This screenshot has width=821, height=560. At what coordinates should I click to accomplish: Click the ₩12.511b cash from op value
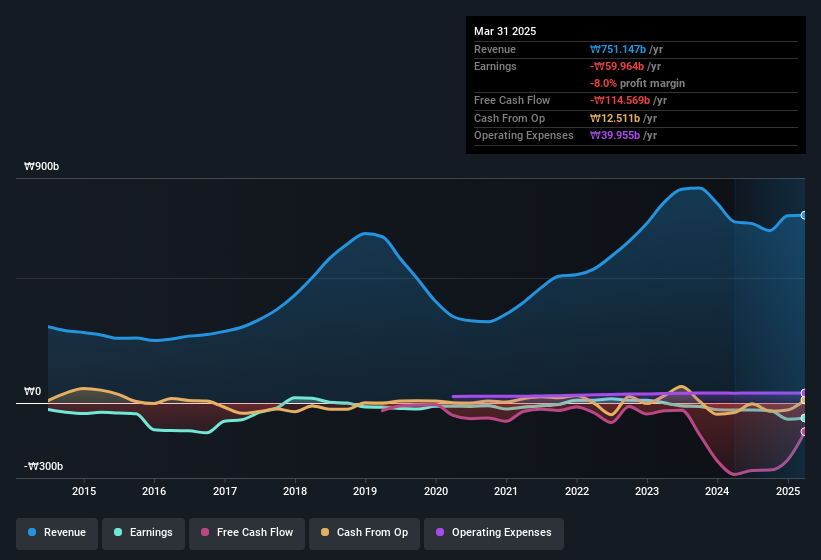(x=615, y=118)
